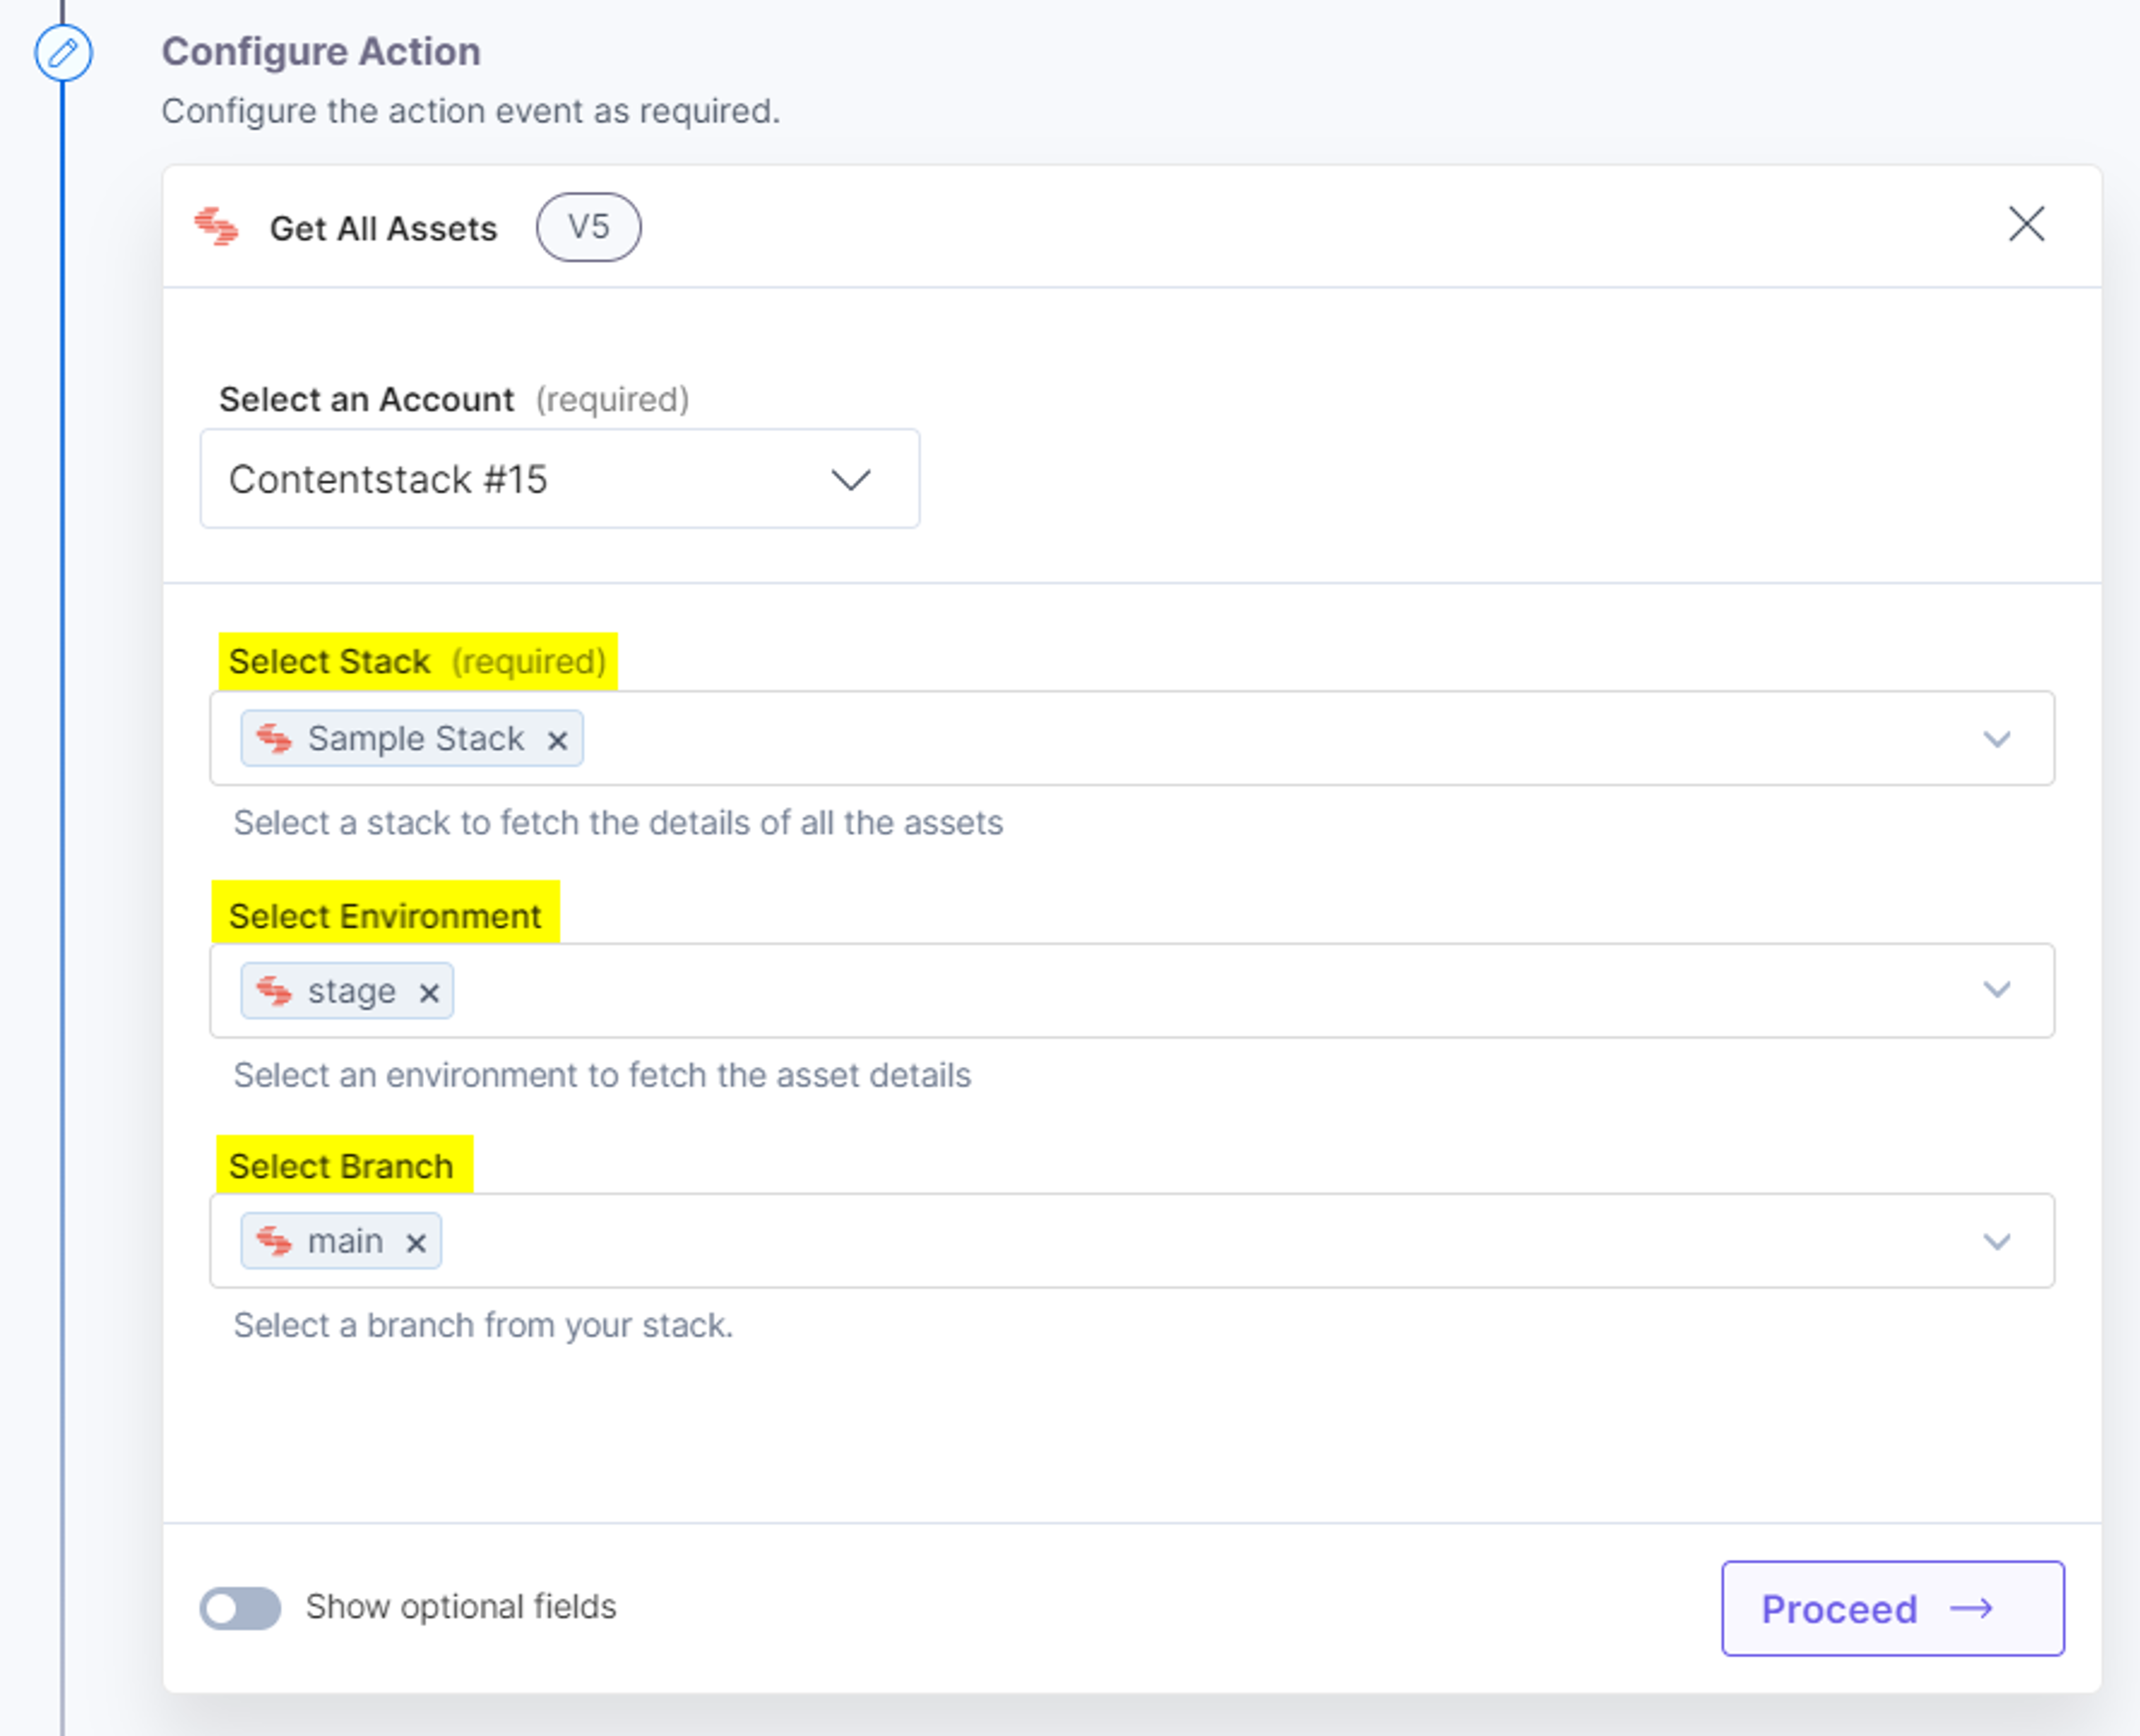The width and height of the screenshot is (2140, 1736).
Task: Click the Contentstack logo beside Get All Assets
Action: tap(216, 227)
